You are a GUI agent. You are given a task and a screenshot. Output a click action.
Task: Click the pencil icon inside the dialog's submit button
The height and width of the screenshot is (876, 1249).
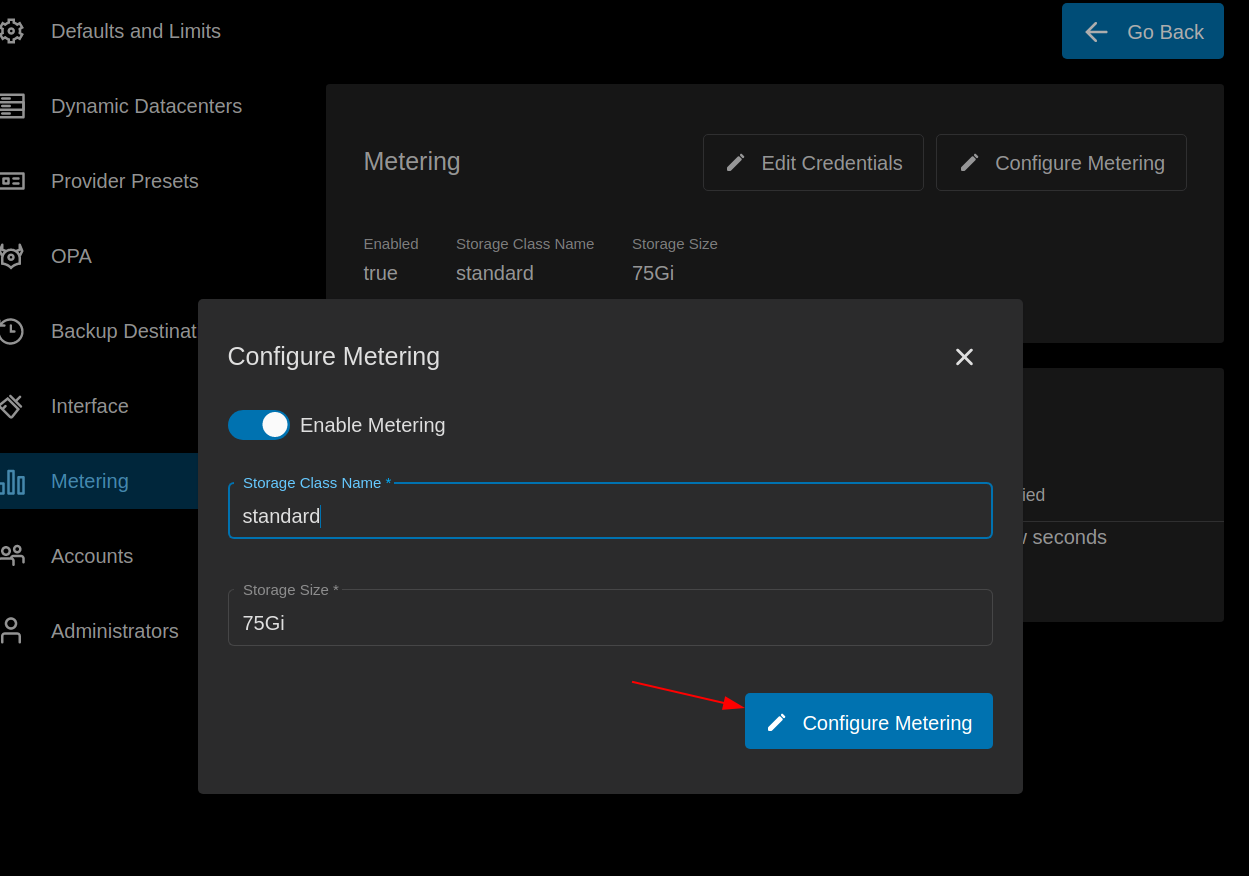pyautogui.click(x=779, y=721)
